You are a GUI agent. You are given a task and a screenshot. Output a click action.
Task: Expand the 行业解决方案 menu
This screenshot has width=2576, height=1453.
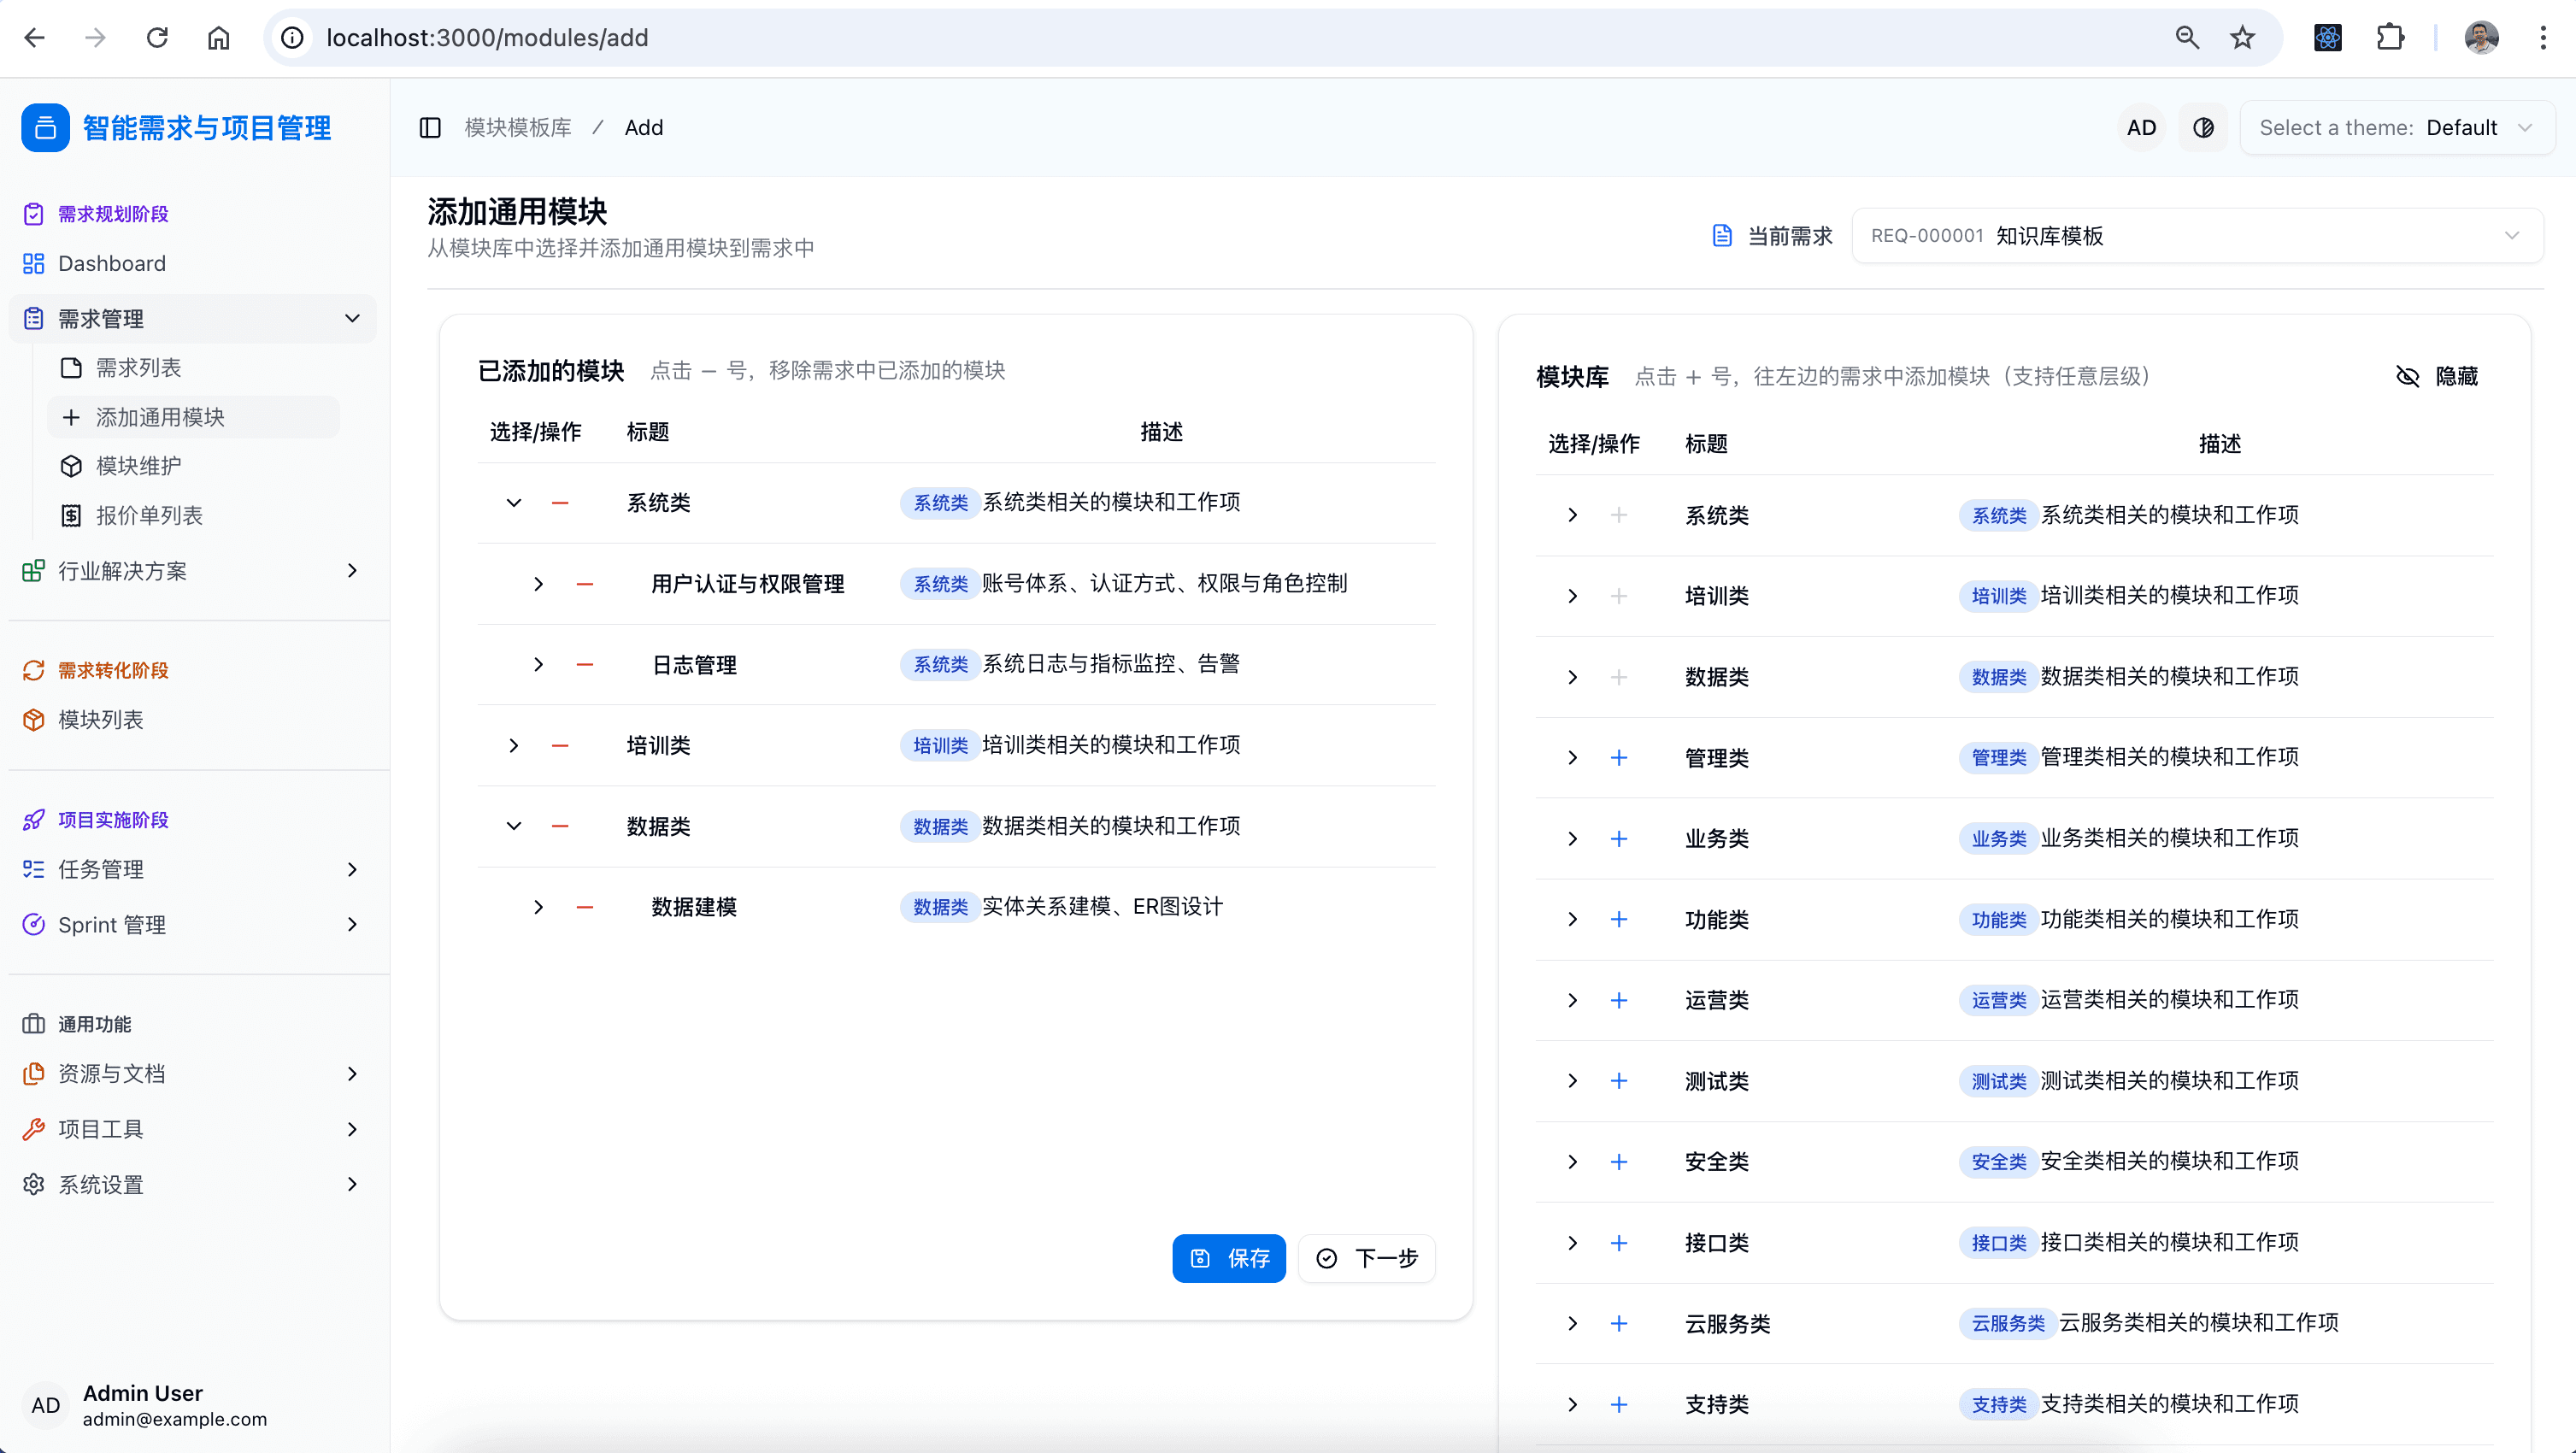[122, 570]
